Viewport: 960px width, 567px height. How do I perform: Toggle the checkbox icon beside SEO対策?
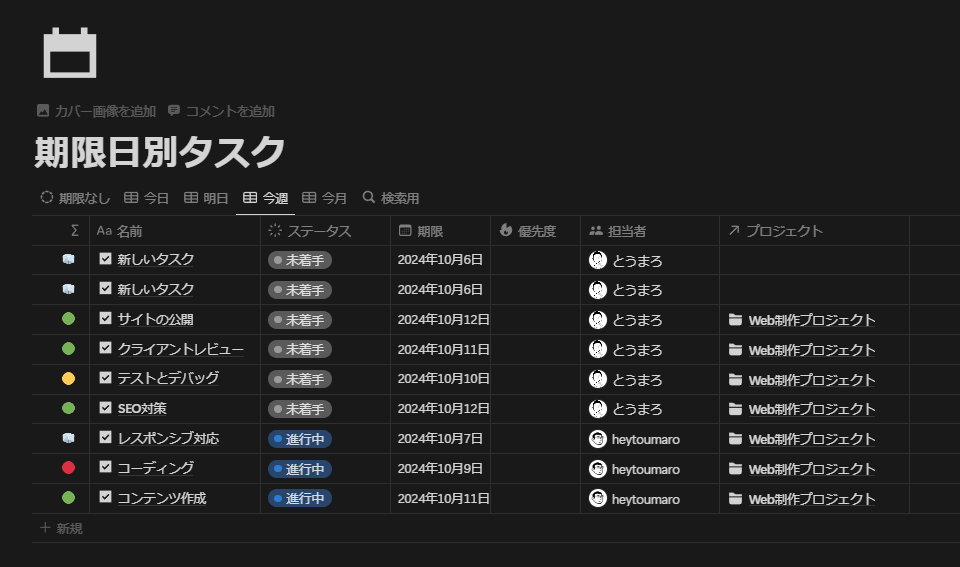(x=106, y=408)
